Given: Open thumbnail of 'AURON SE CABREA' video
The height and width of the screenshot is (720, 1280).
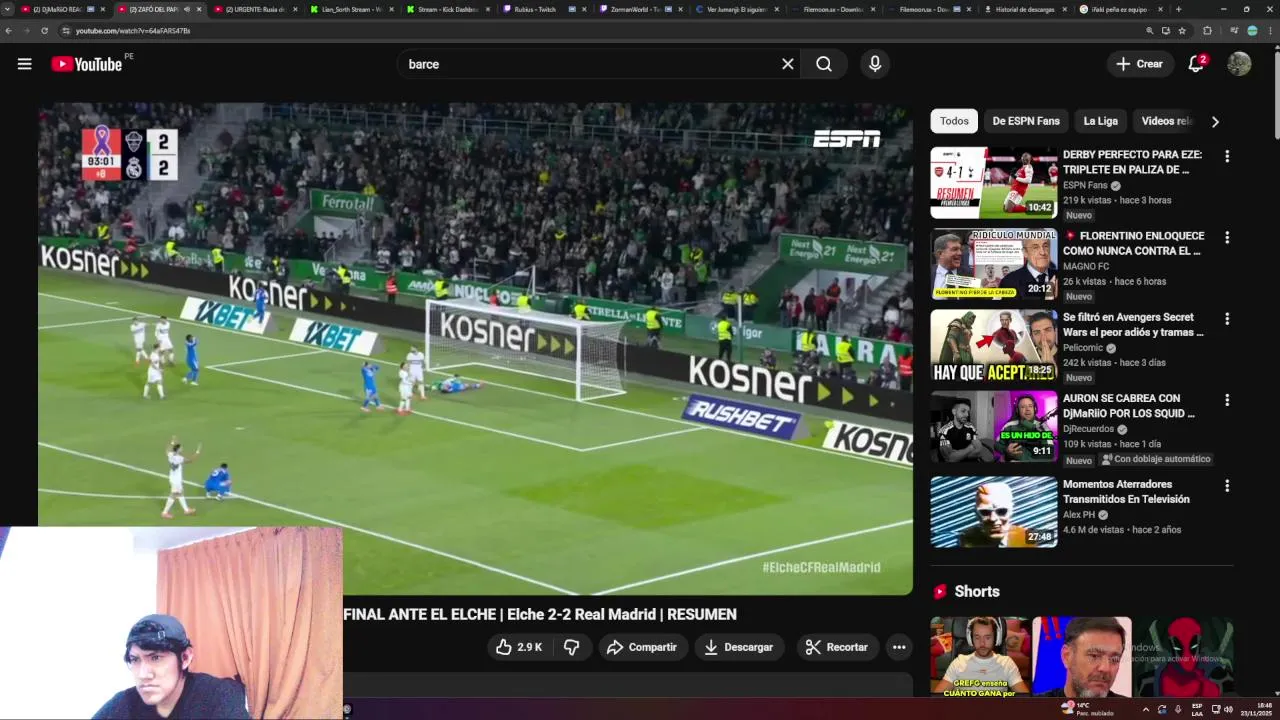Looking at the screenshot, I should tap(994, 426).
